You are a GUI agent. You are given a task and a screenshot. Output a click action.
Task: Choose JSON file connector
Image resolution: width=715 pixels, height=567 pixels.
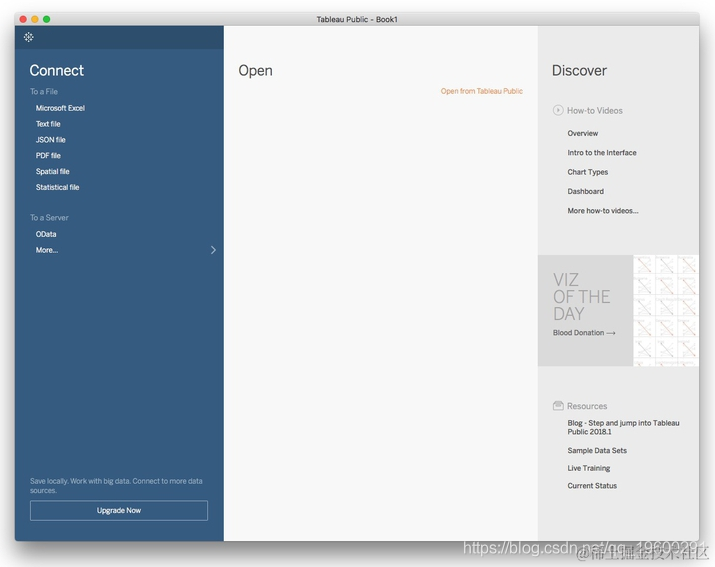click(51, 140)
